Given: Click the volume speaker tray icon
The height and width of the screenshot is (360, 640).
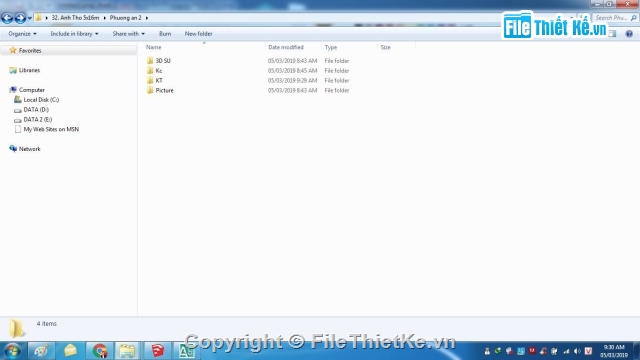Looking at the screenshot, I should pos(577,351).
